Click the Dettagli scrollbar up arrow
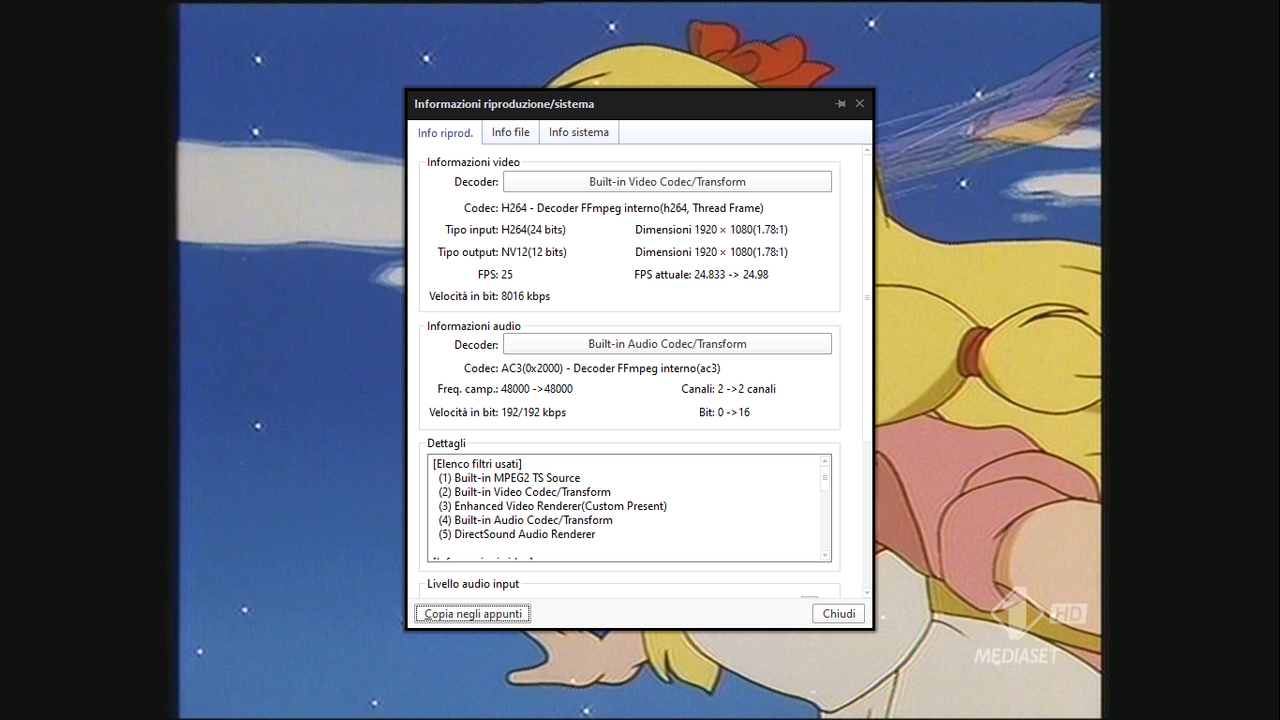 (824, 461)
